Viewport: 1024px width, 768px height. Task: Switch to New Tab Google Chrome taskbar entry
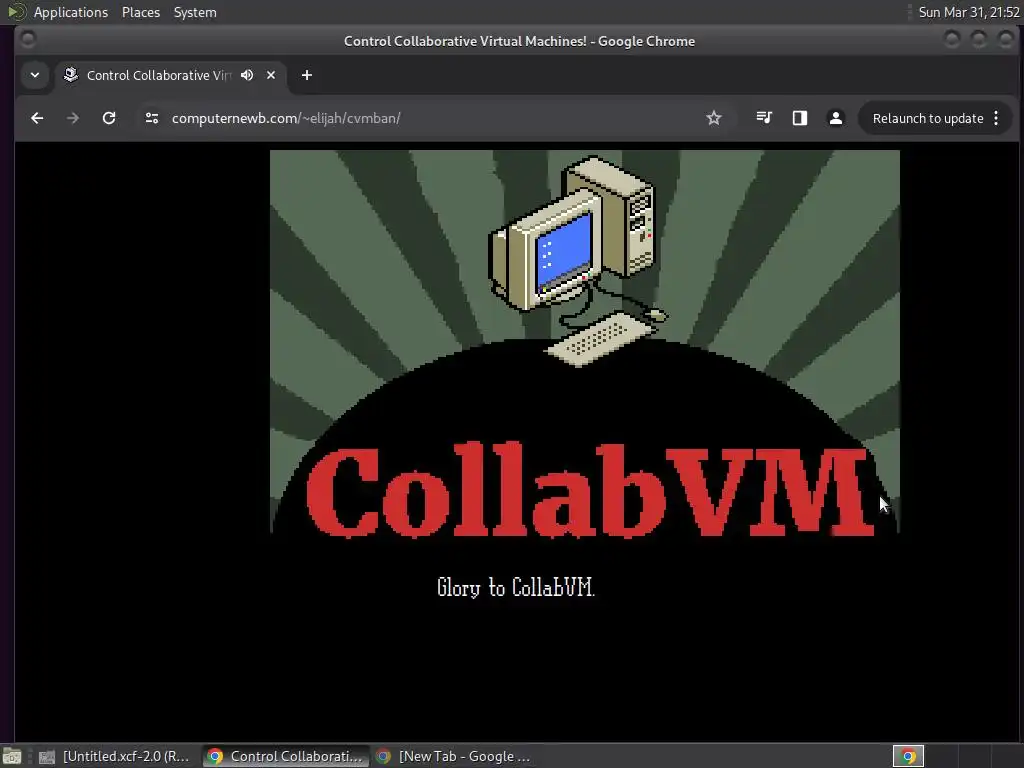(x=454, y=756)
